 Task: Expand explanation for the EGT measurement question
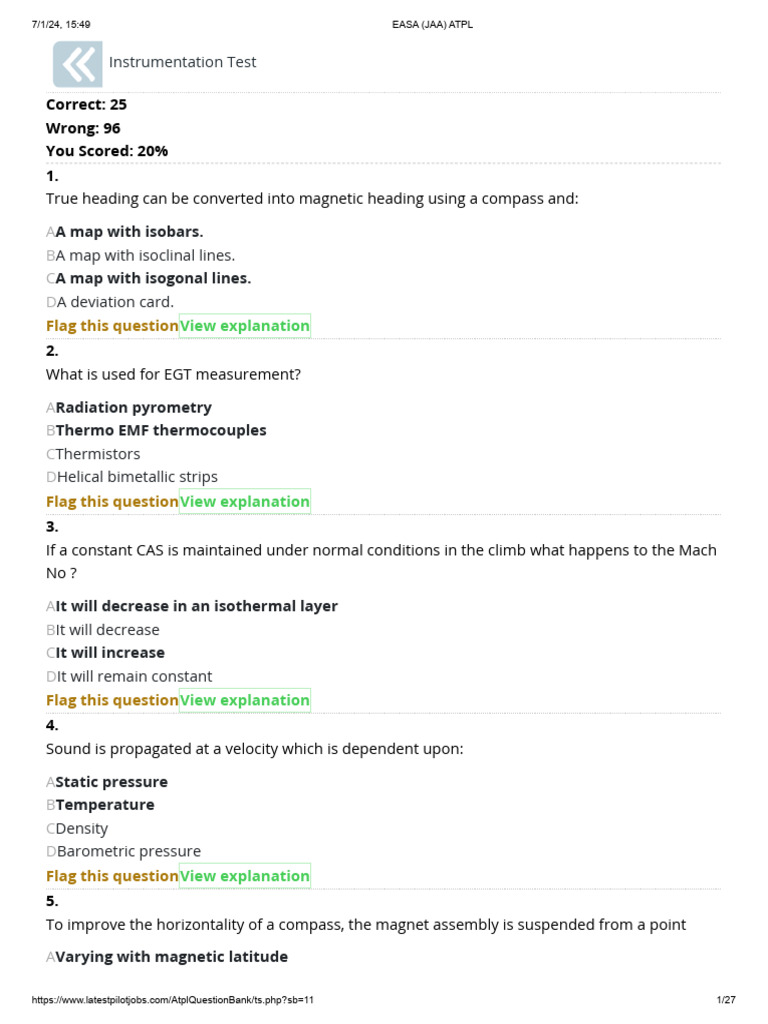[245, 502]
